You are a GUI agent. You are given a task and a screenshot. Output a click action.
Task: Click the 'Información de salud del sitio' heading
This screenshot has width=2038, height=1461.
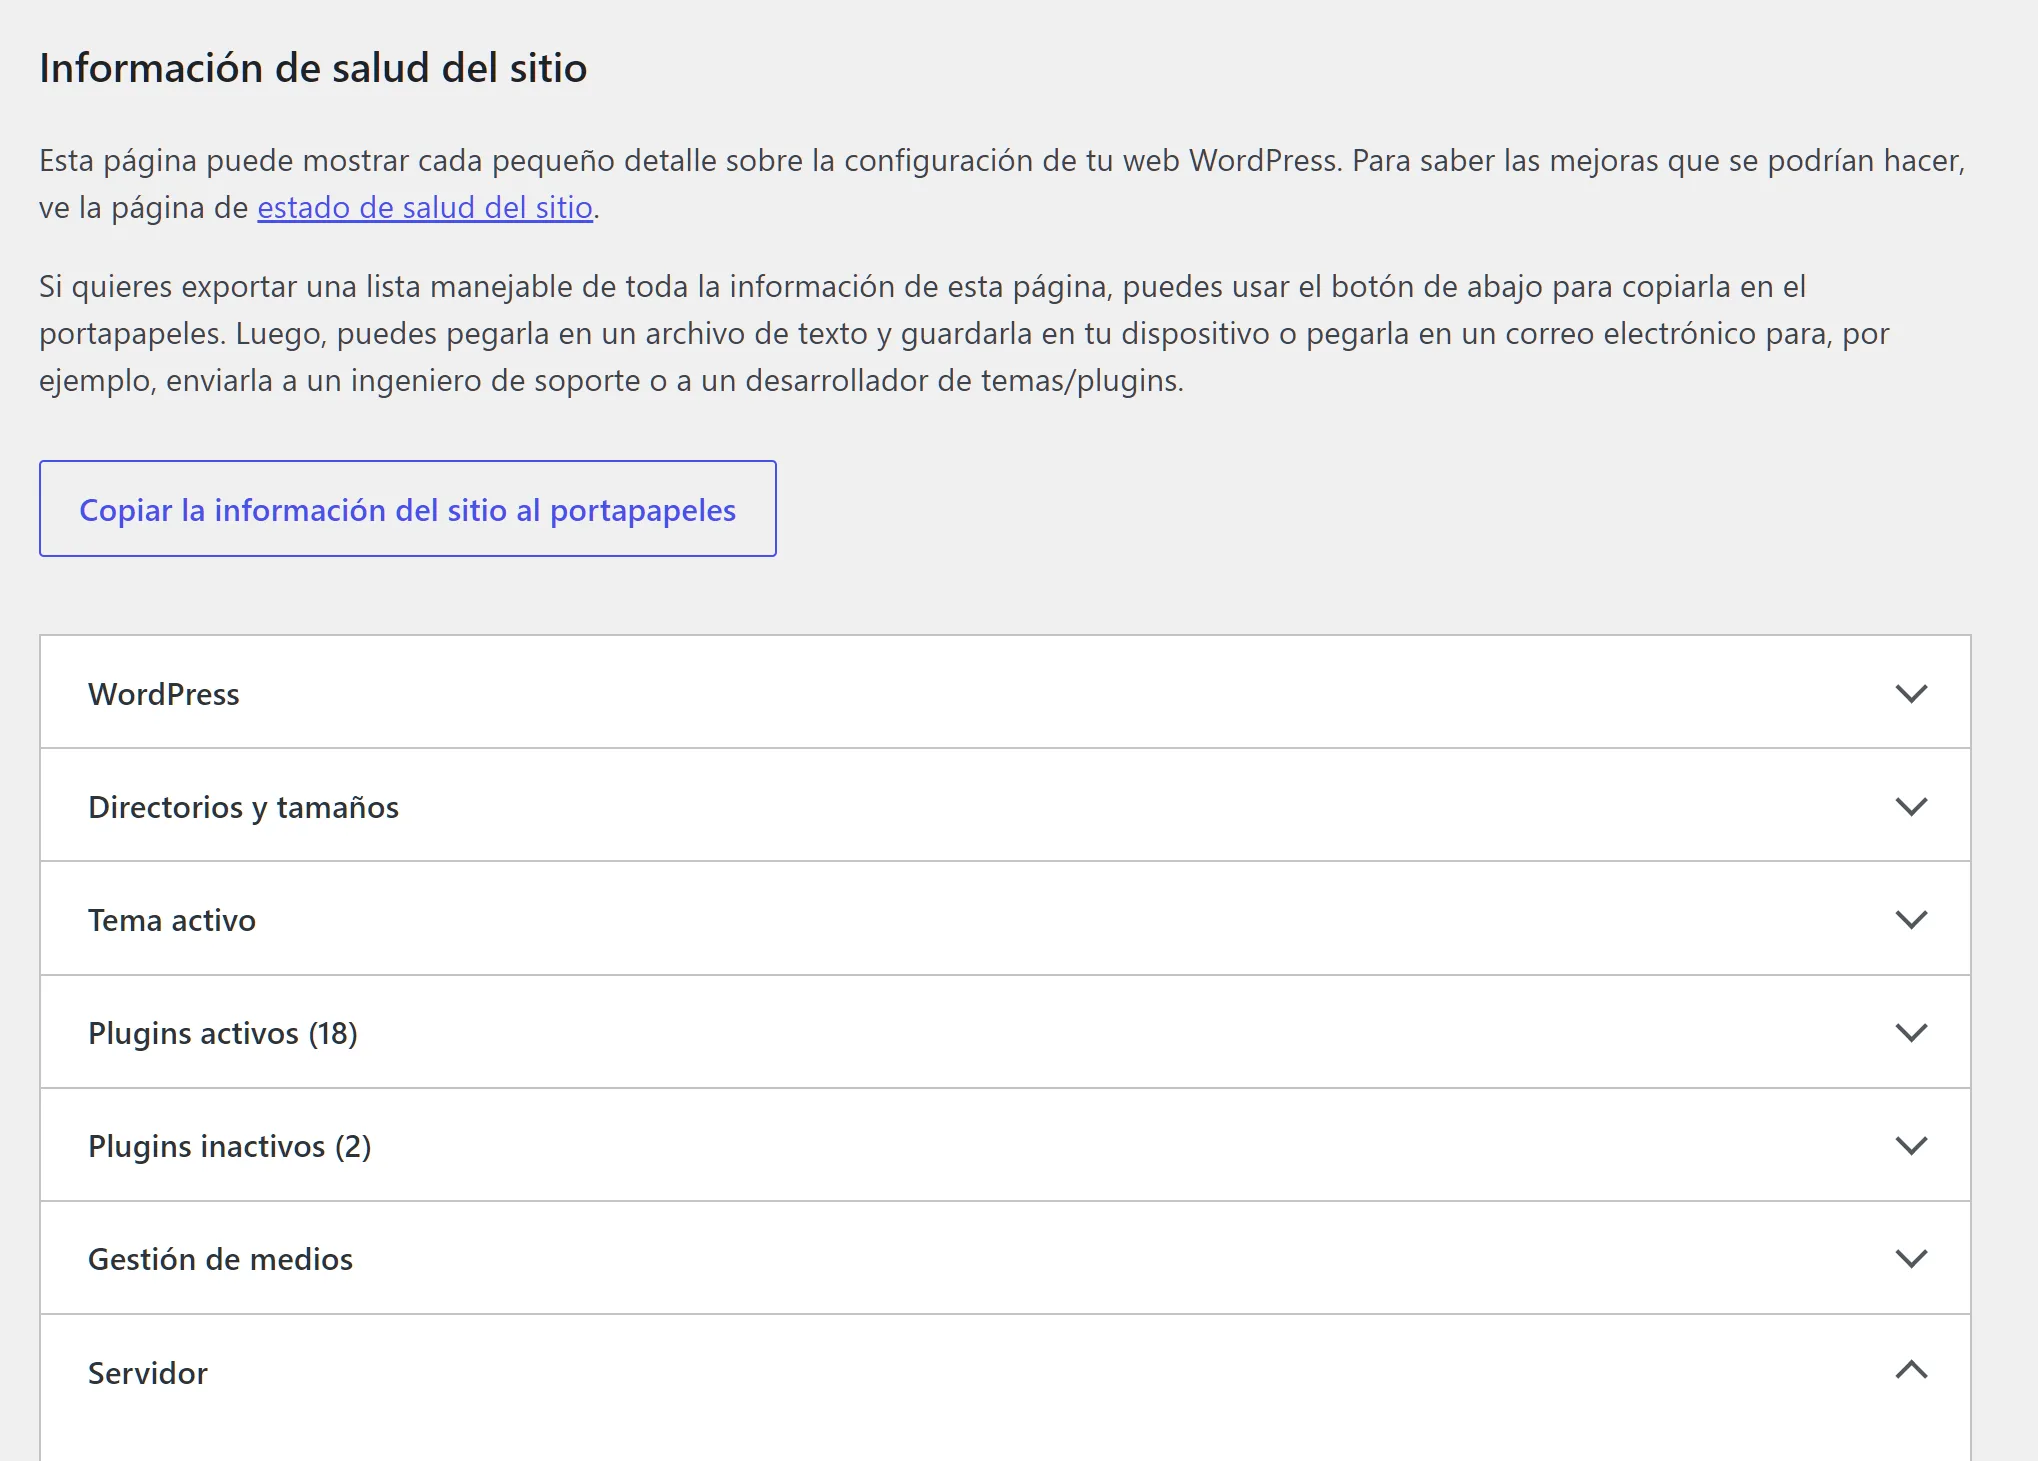tap(313, 68)
